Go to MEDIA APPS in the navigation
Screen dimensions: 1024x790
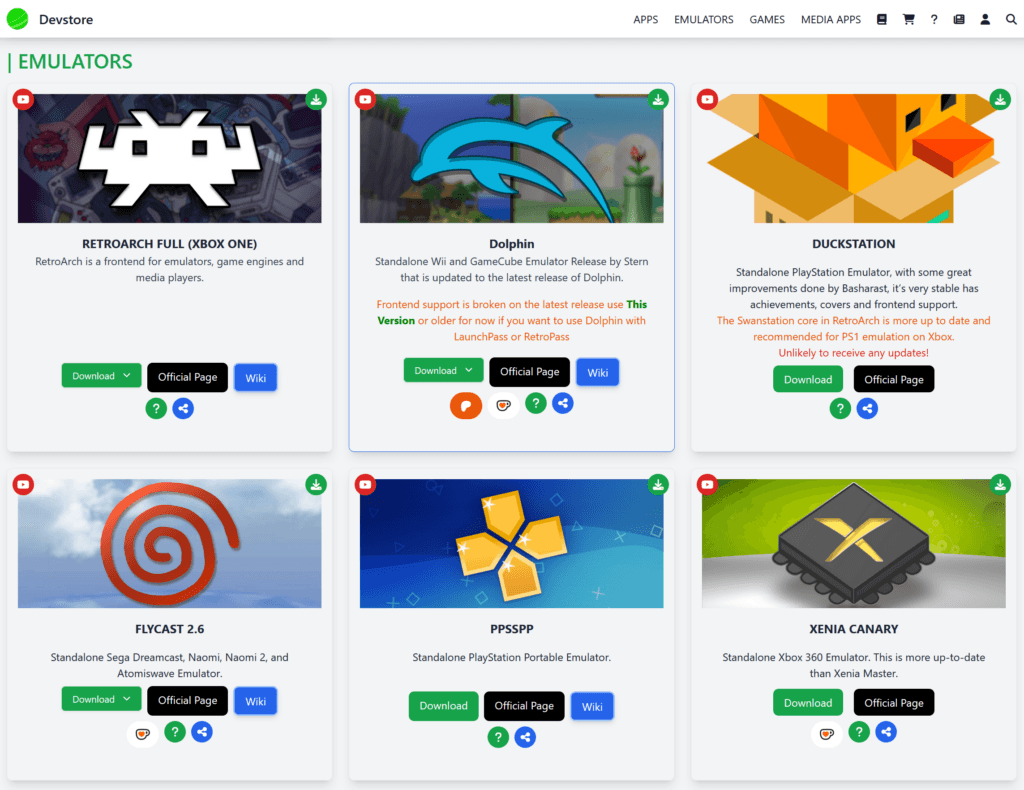tap(830, 19)
